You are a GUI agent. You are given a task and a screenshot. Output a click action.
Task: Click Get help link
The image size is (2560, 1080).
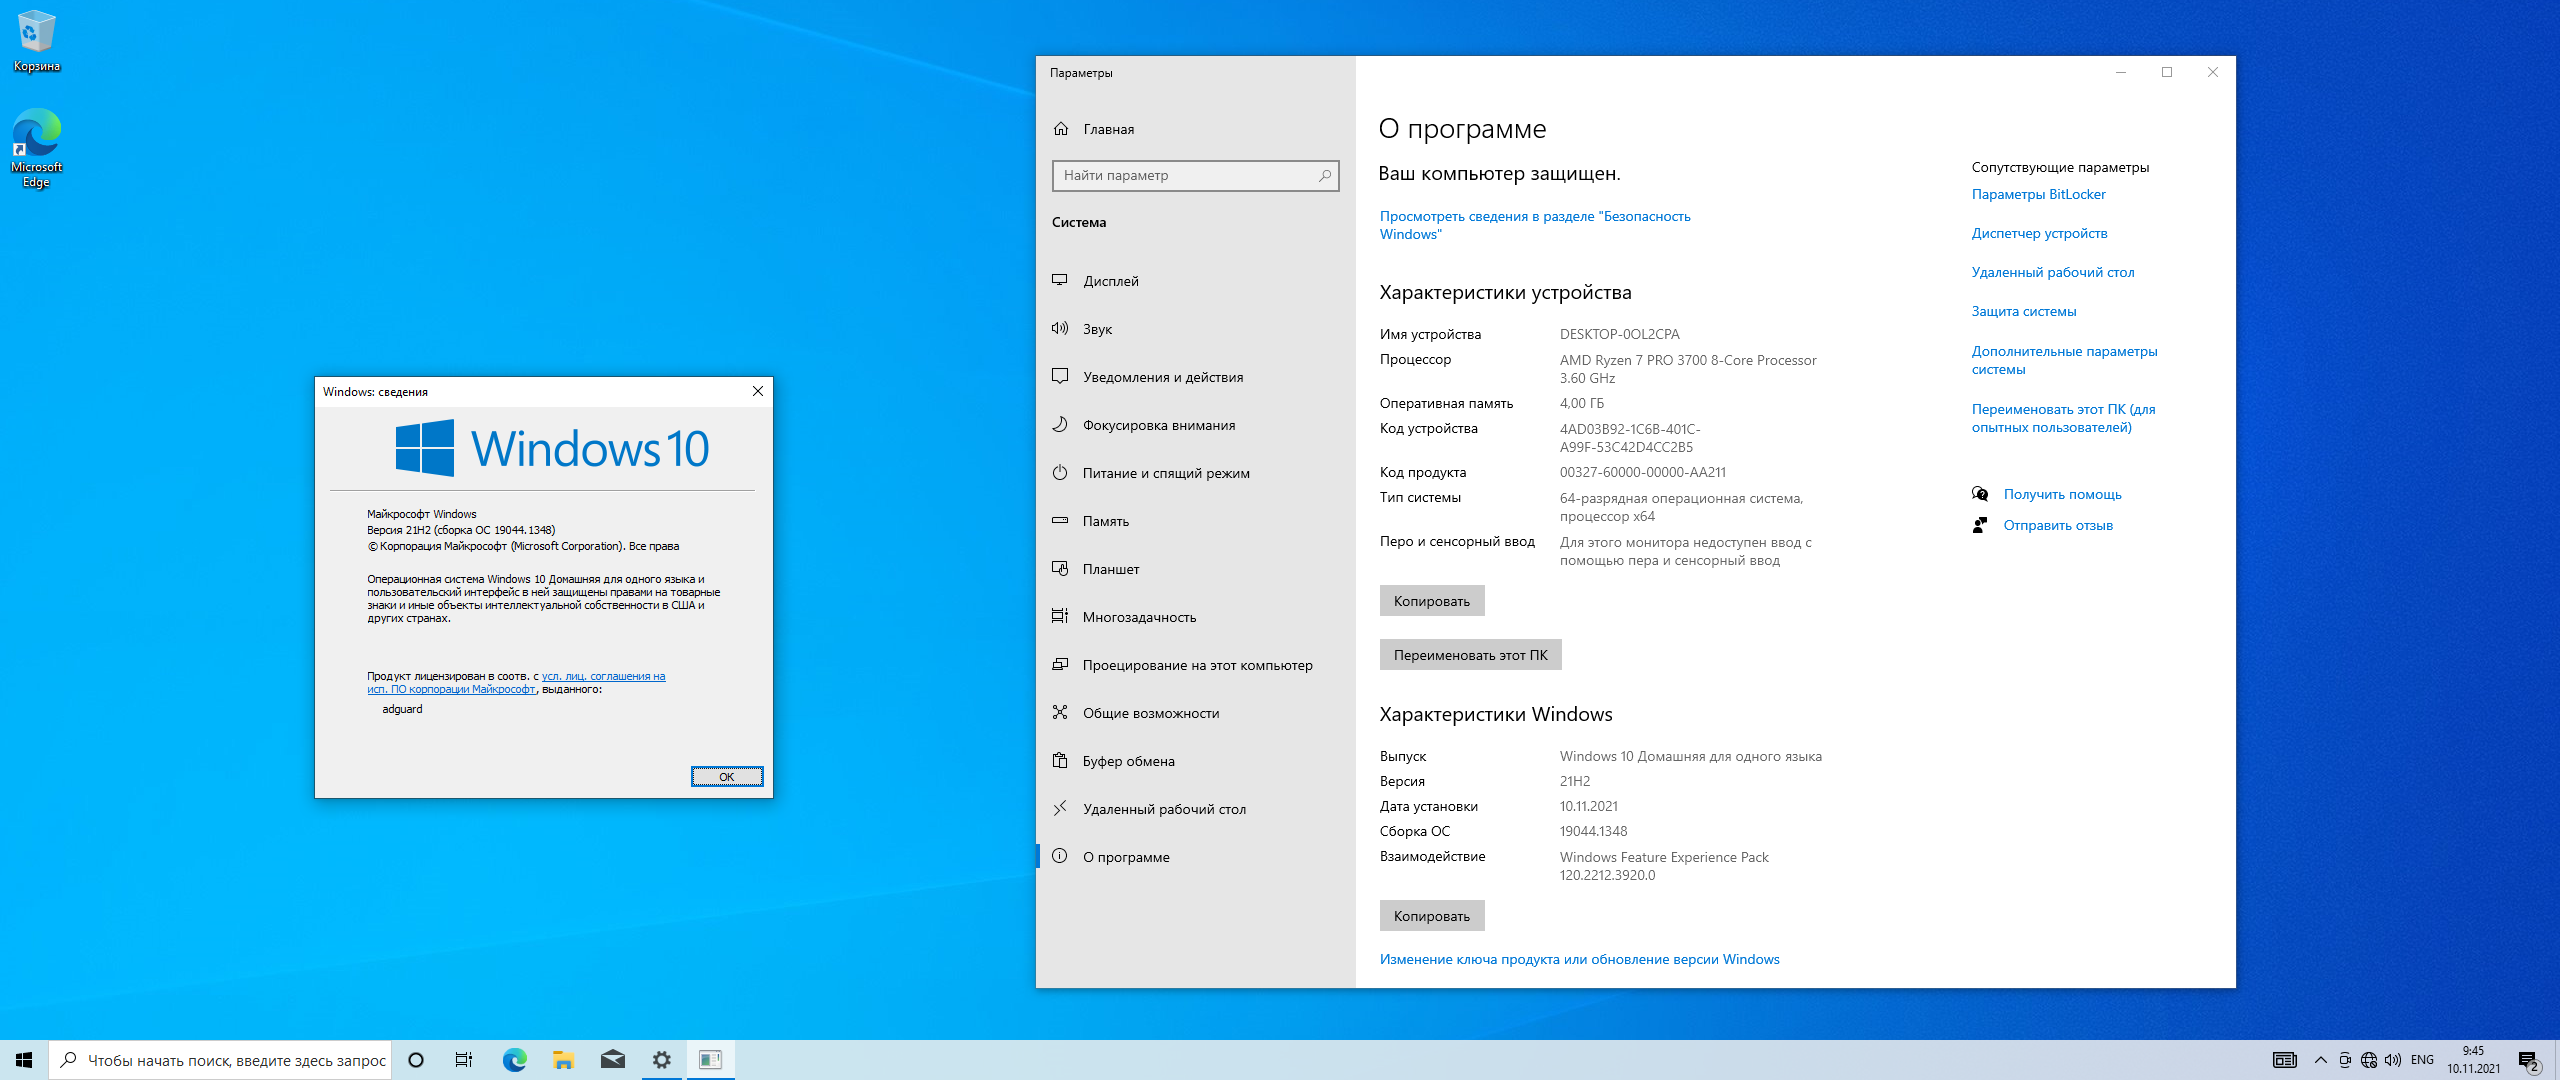[2062, 494]
